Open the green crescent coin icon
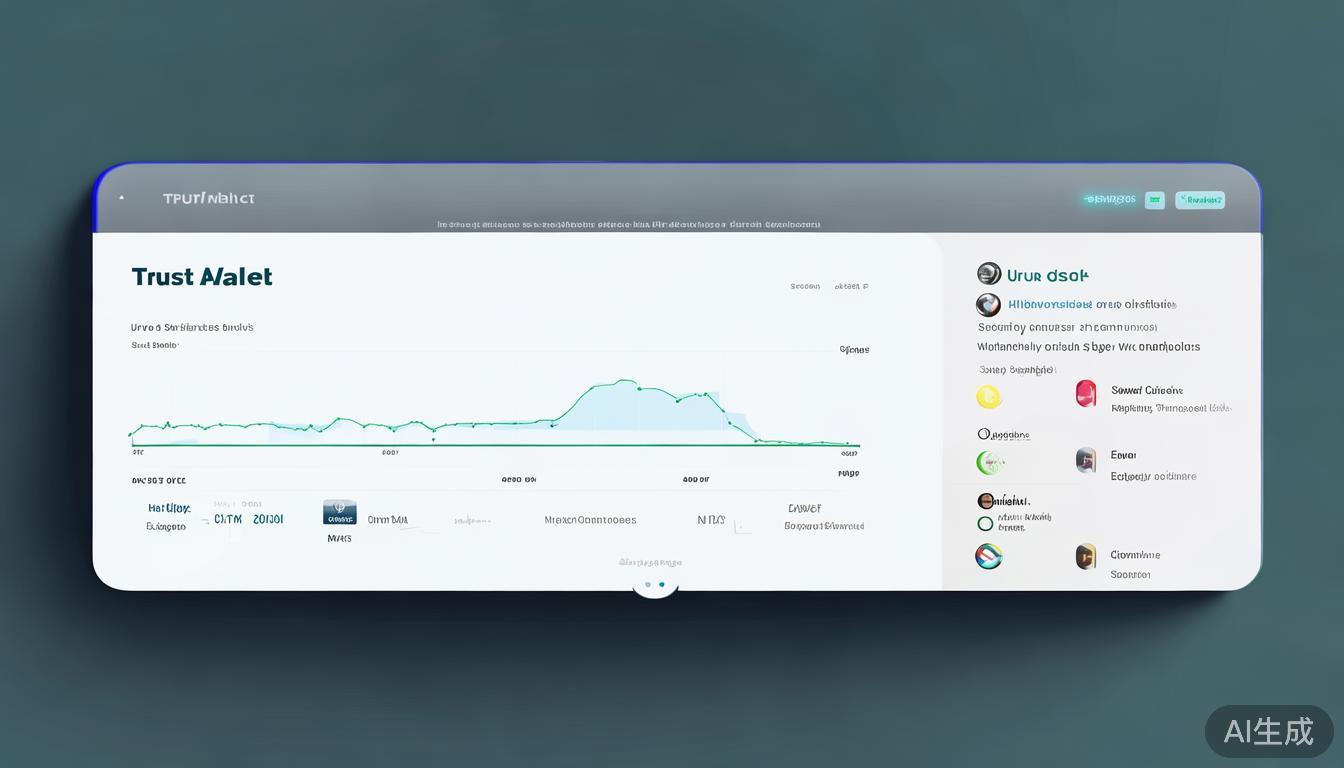1344x768 pixels. [989, 462]
